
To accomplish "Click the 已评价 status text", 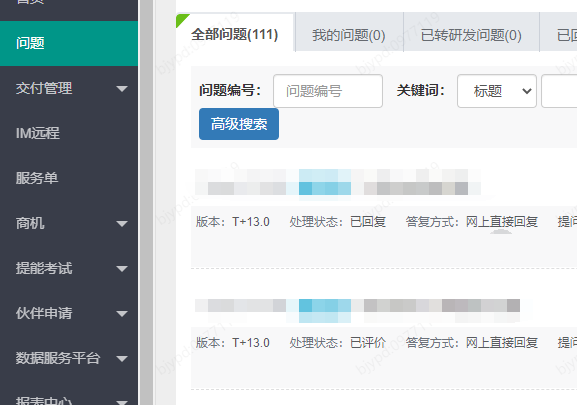I will click(x=368, y=343).
